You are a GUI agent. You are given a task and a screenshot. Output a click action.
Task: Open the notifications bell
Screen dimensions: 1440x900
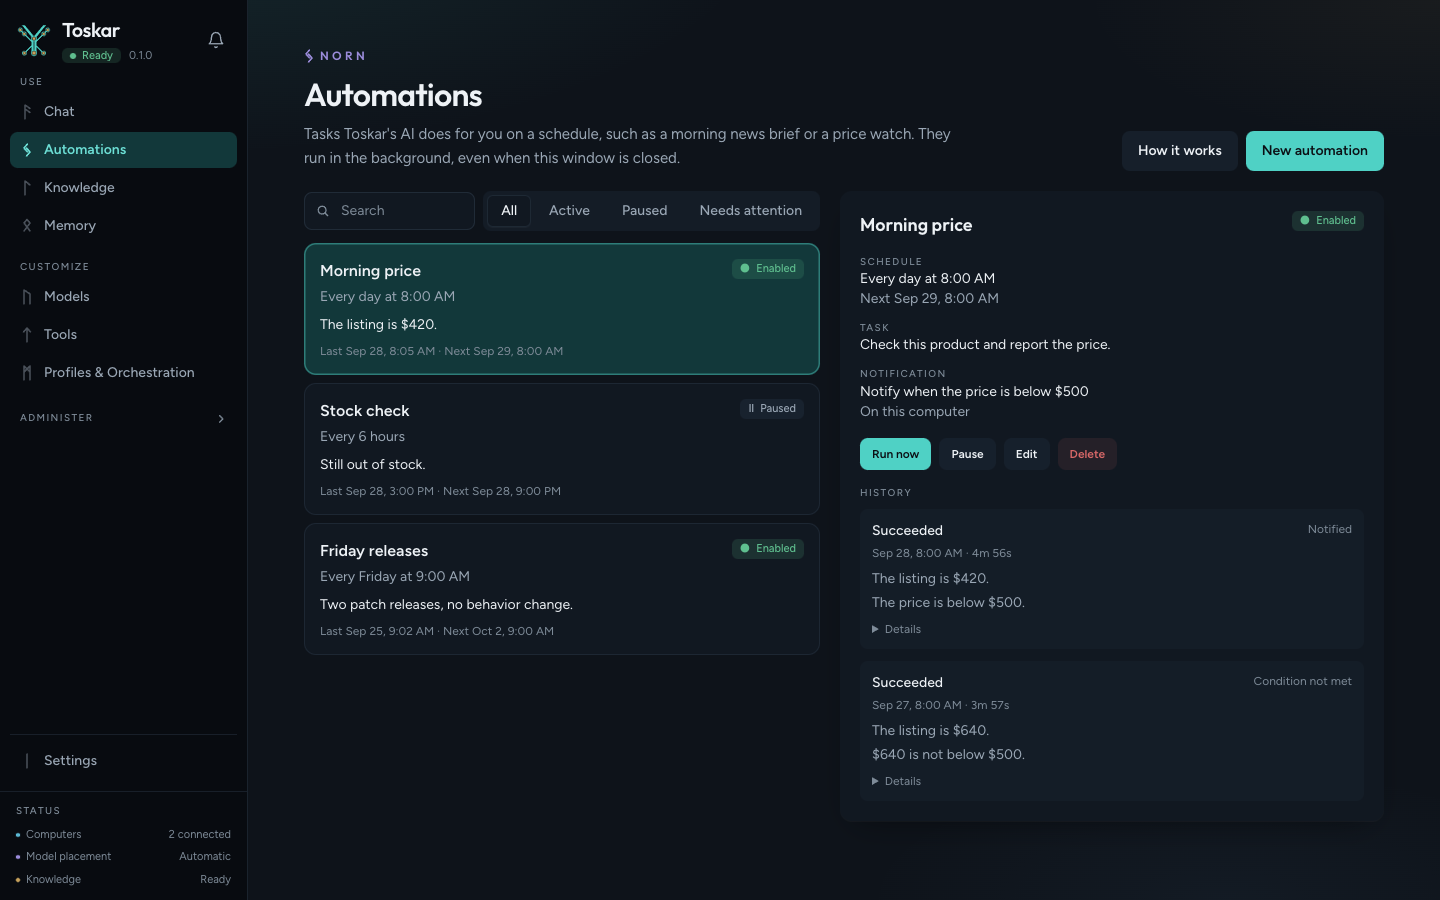pyautogui.click(x=216, y=40)
